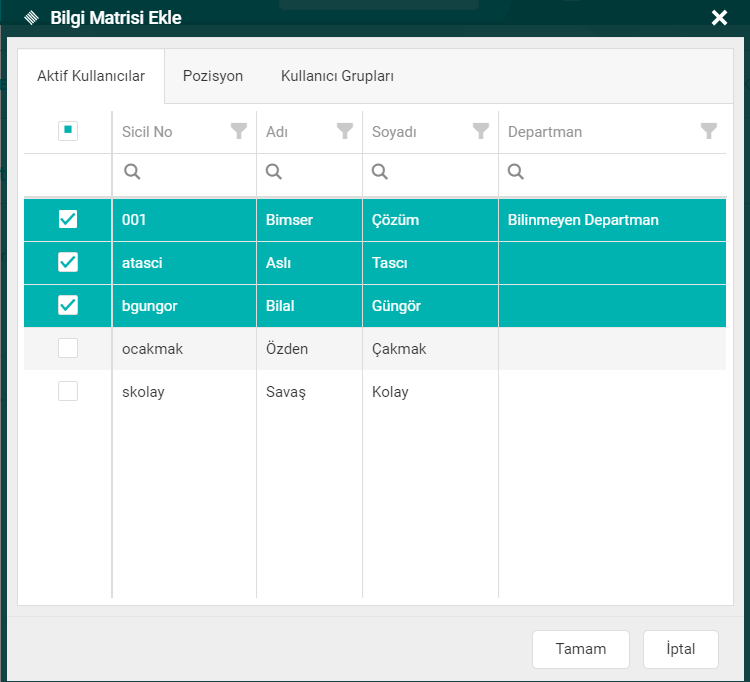The height and width of the screenshot is (682, 750).
Task: Open the Soyadı column filter icon
Action: 481,131
